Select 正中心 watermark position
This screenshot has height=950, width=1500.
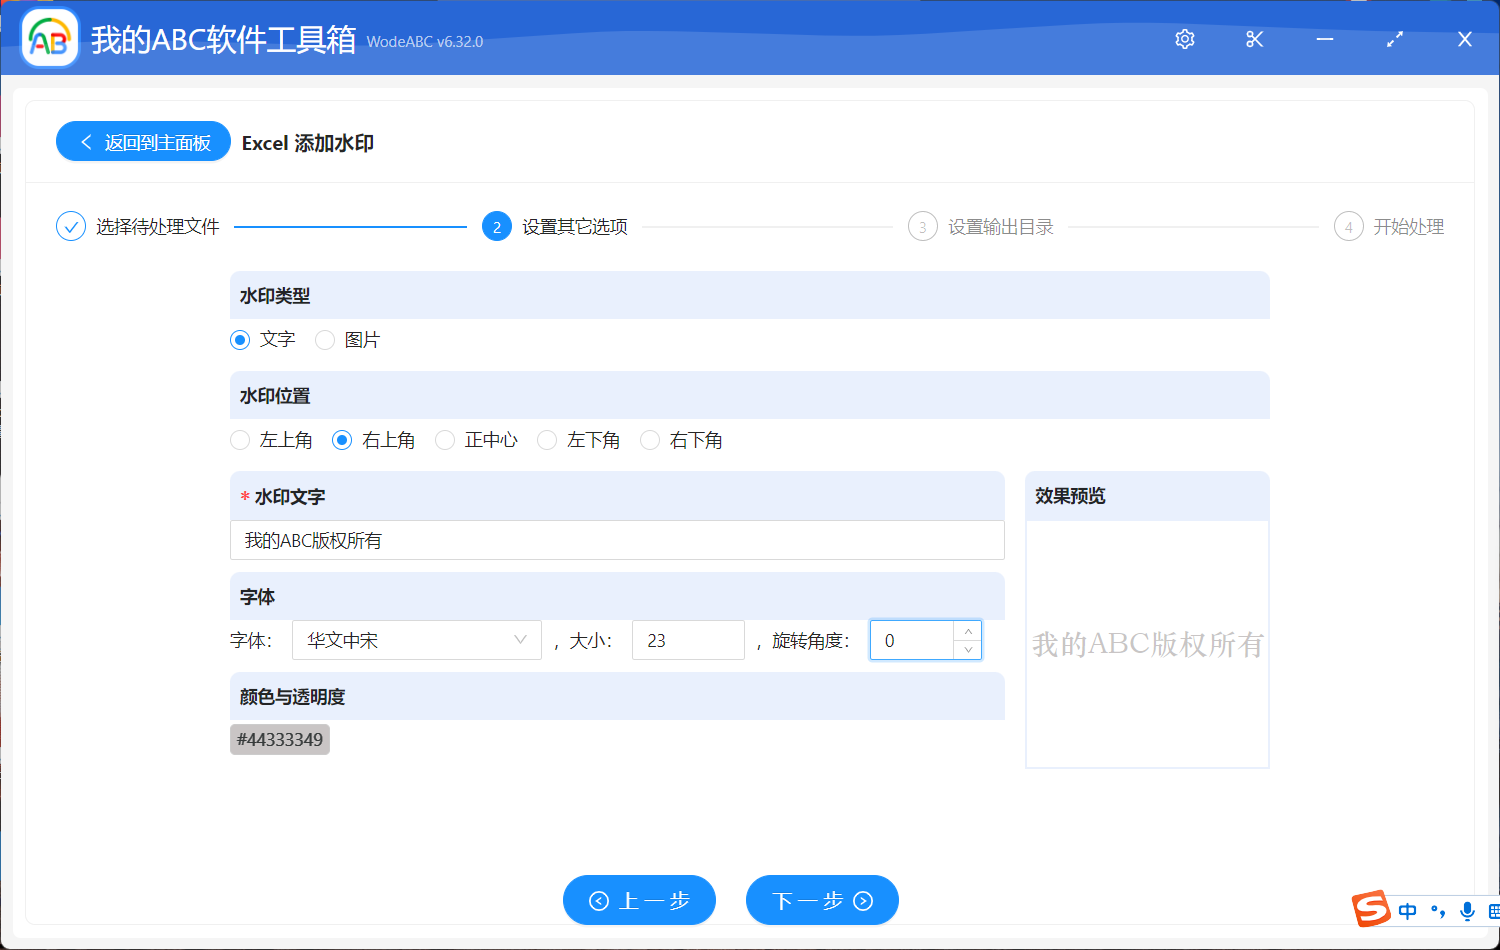pyautogui.click(x=444, y=440)
